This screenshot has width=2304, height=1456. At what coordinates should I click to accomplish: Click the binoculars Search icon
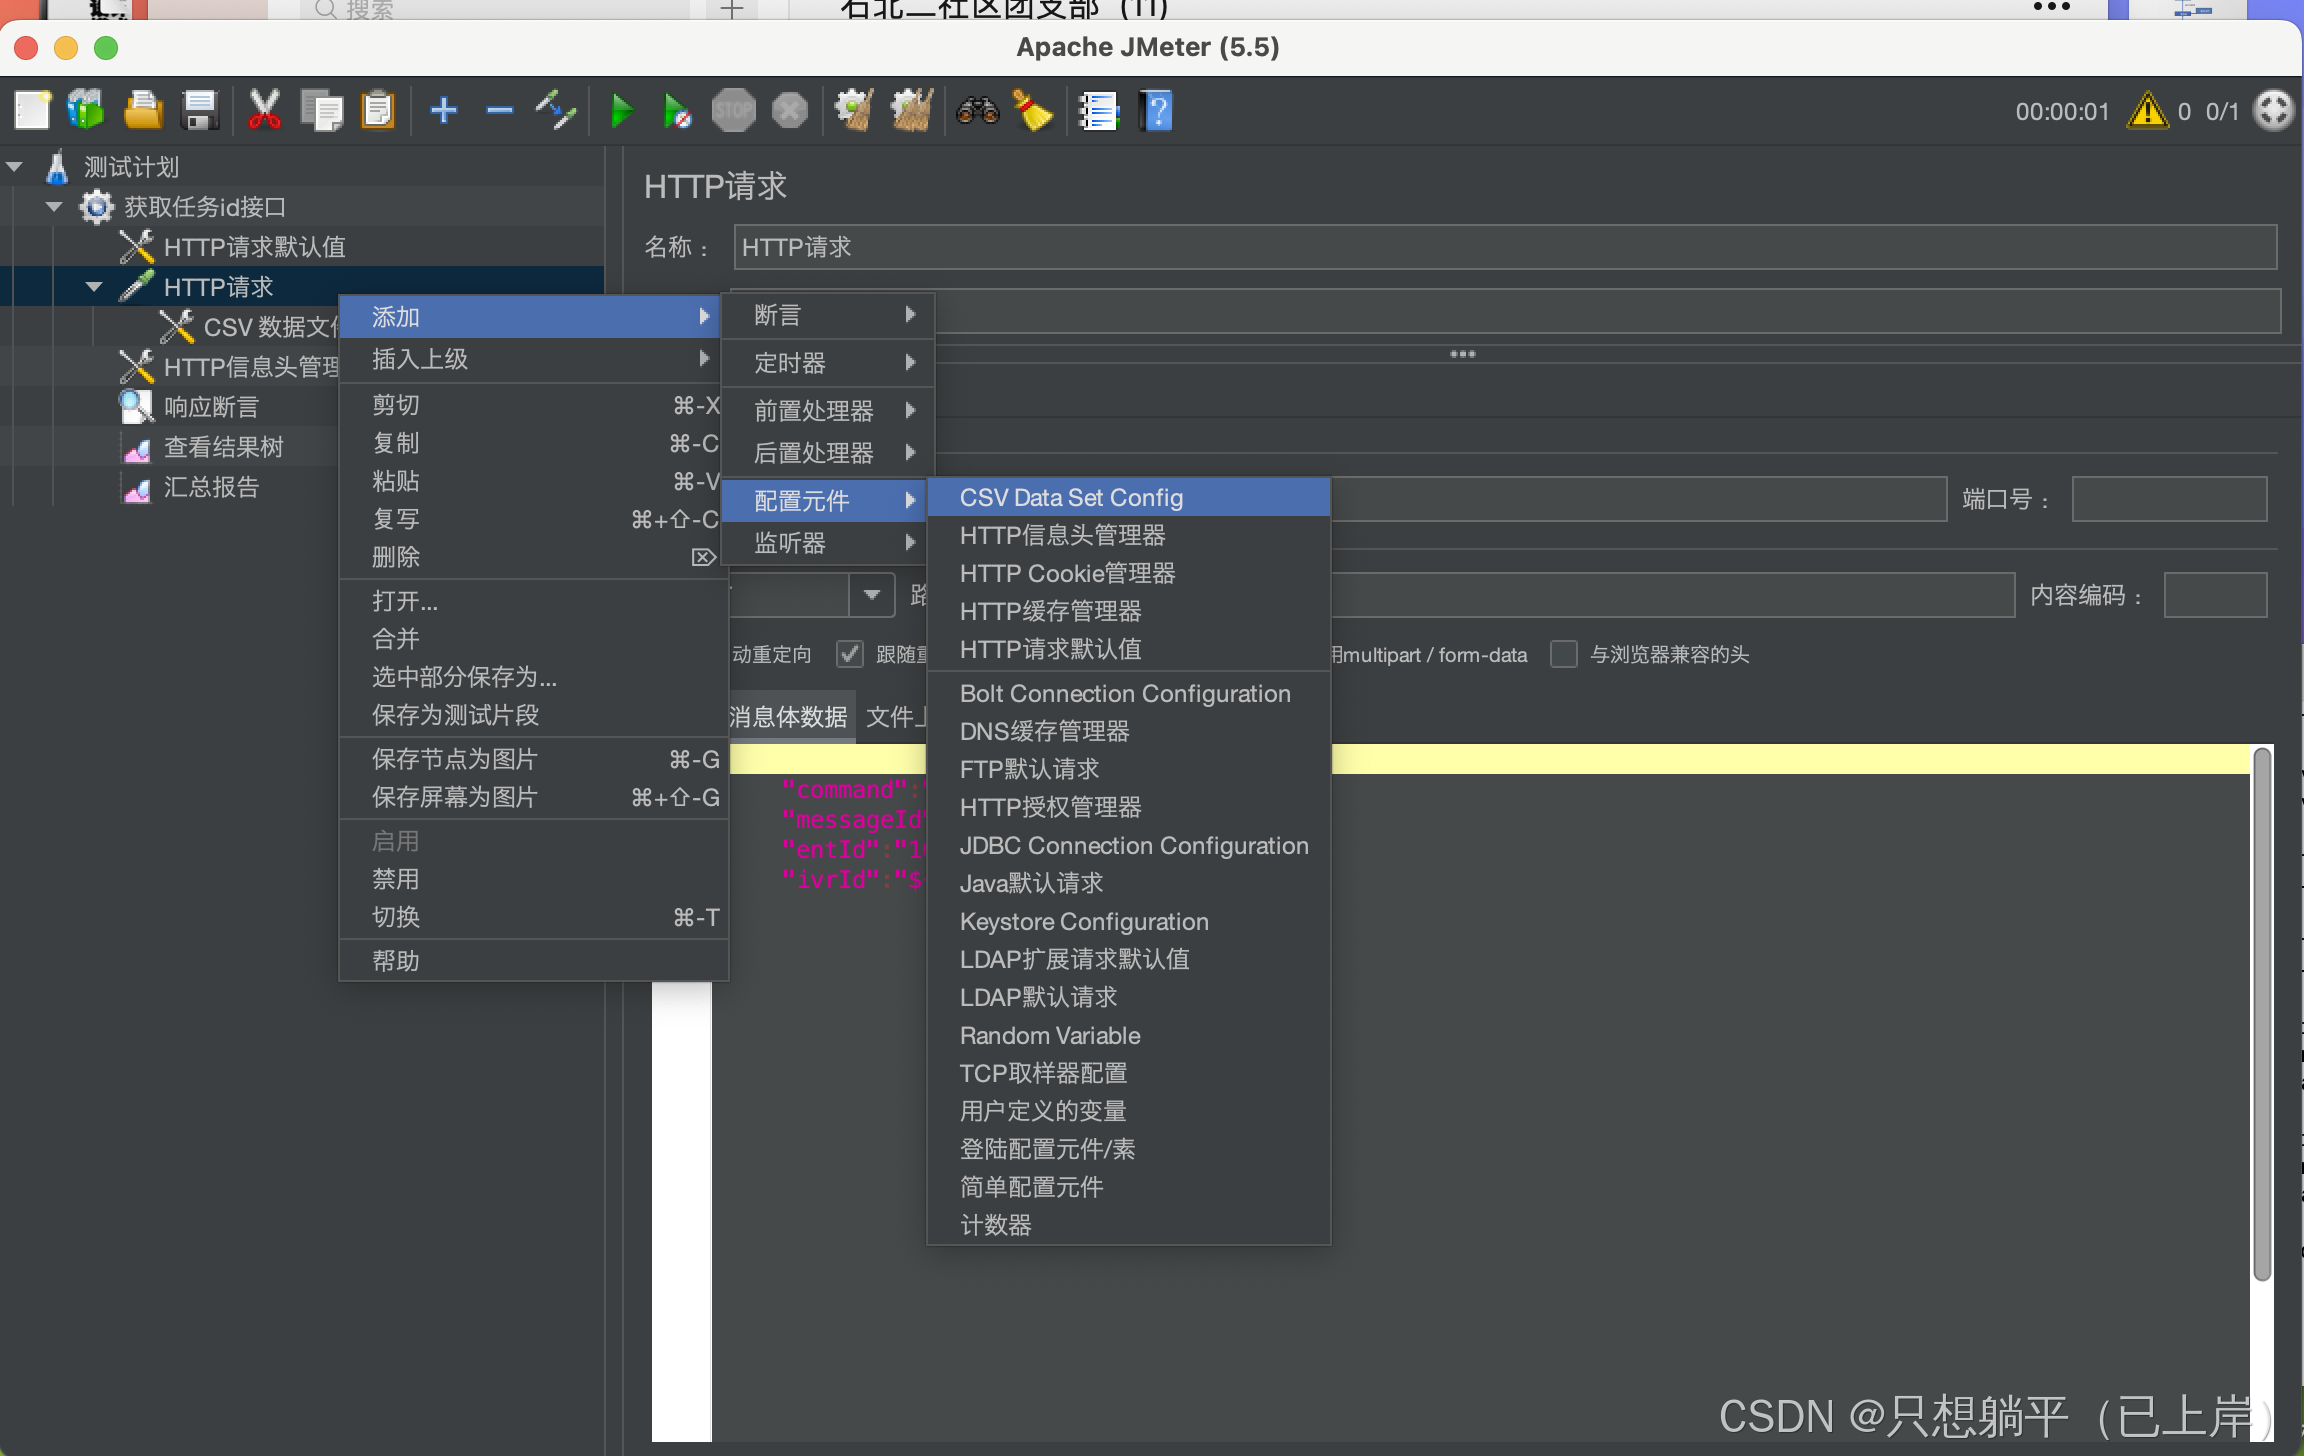tap(977, 110)
